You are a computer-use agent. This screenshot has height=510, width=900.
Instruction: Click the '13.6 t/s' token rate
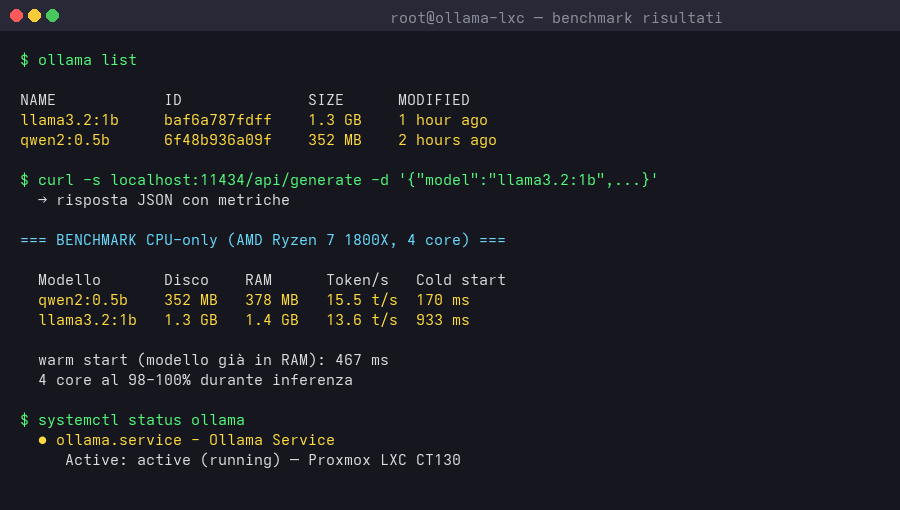(x=362, y=320)
